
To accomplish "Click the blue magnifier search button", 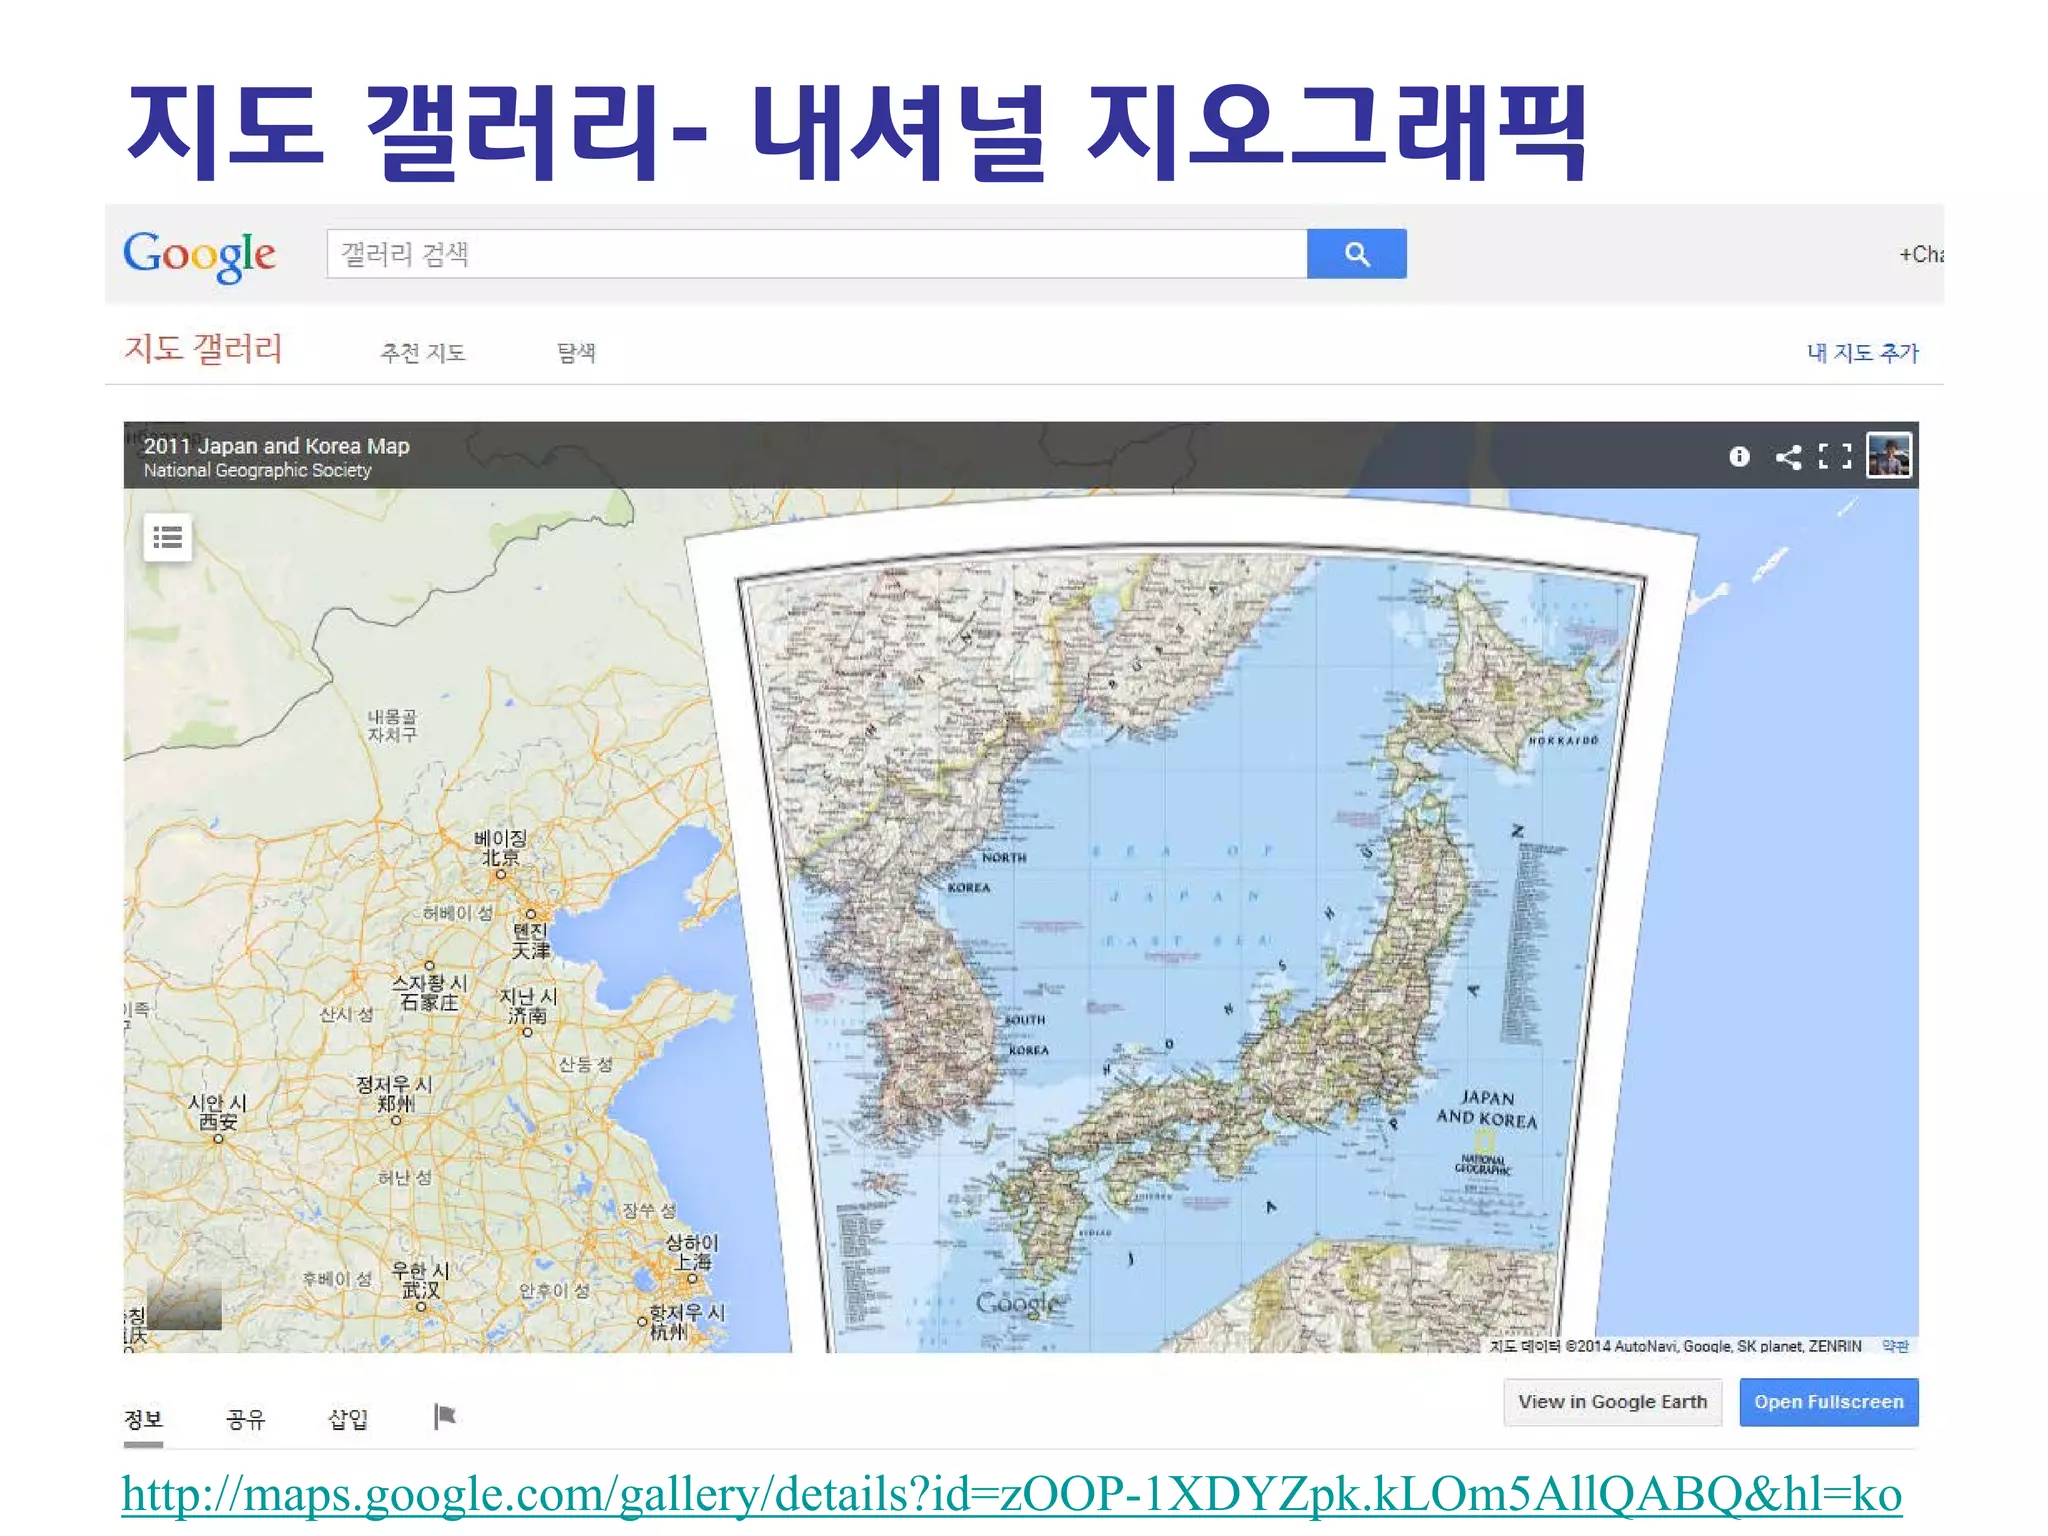I will point(1355,254).
